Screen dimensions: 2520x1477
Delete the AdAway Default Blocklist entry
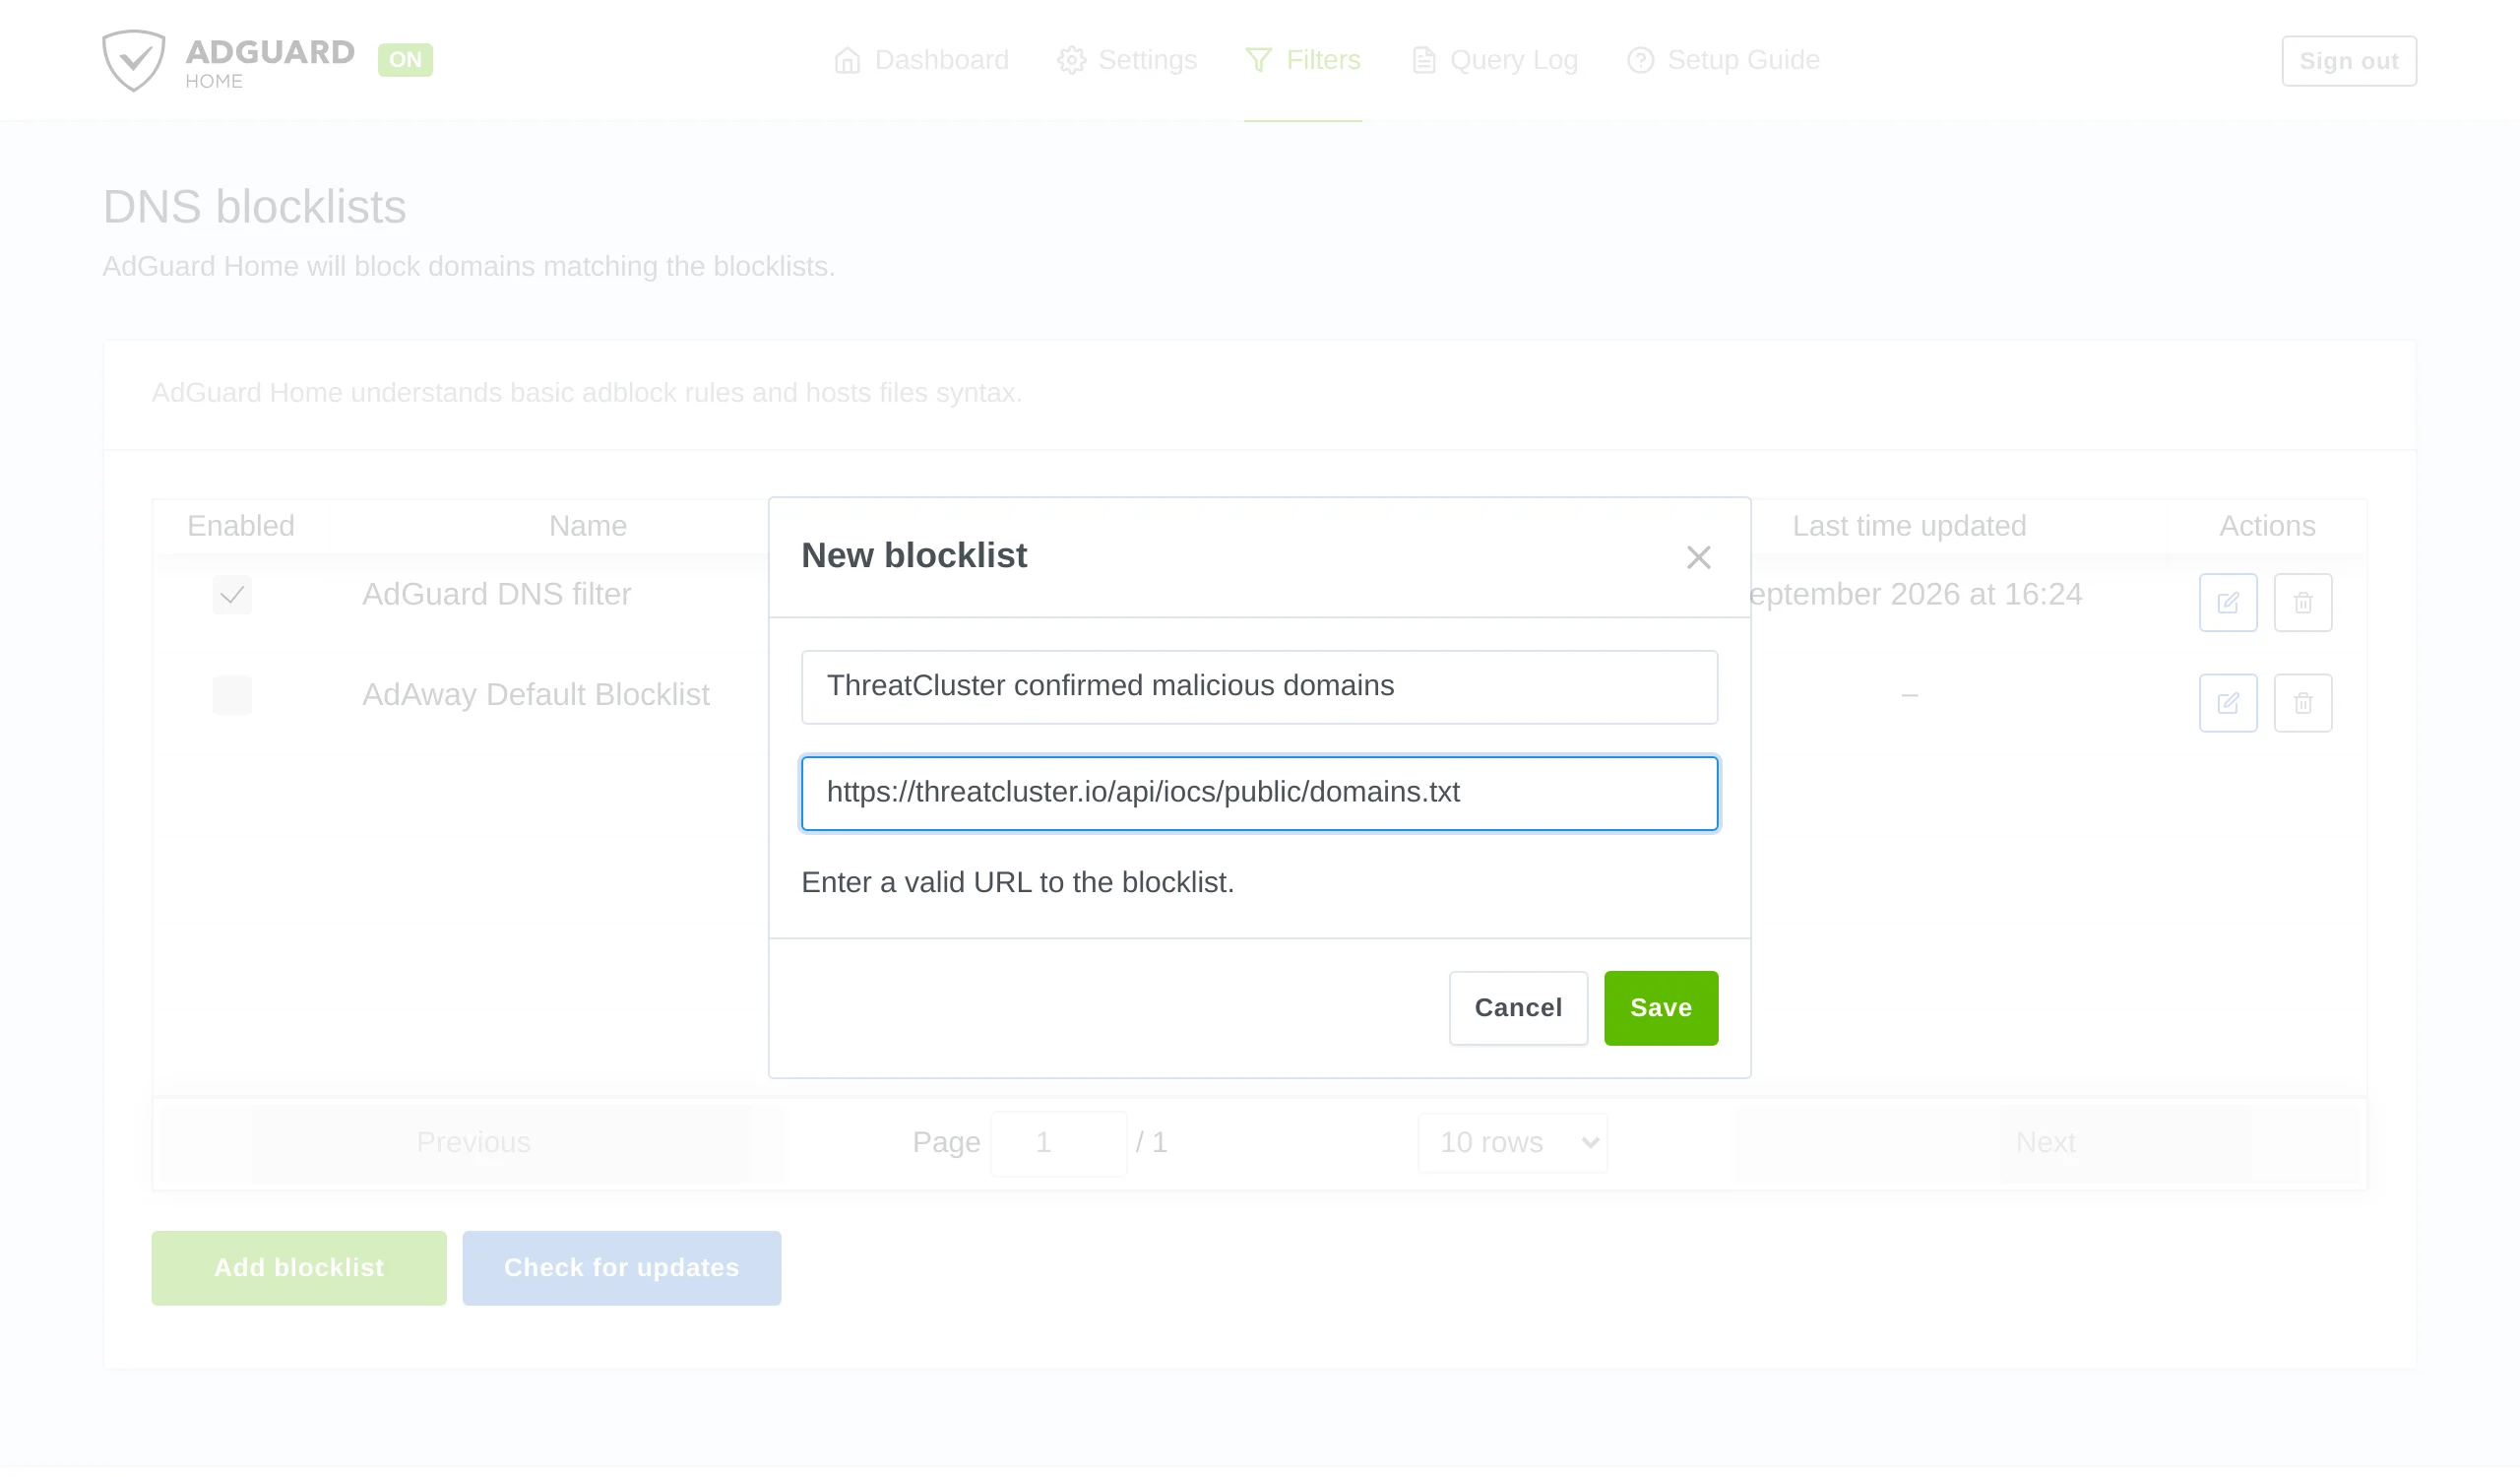[2303, 704]
